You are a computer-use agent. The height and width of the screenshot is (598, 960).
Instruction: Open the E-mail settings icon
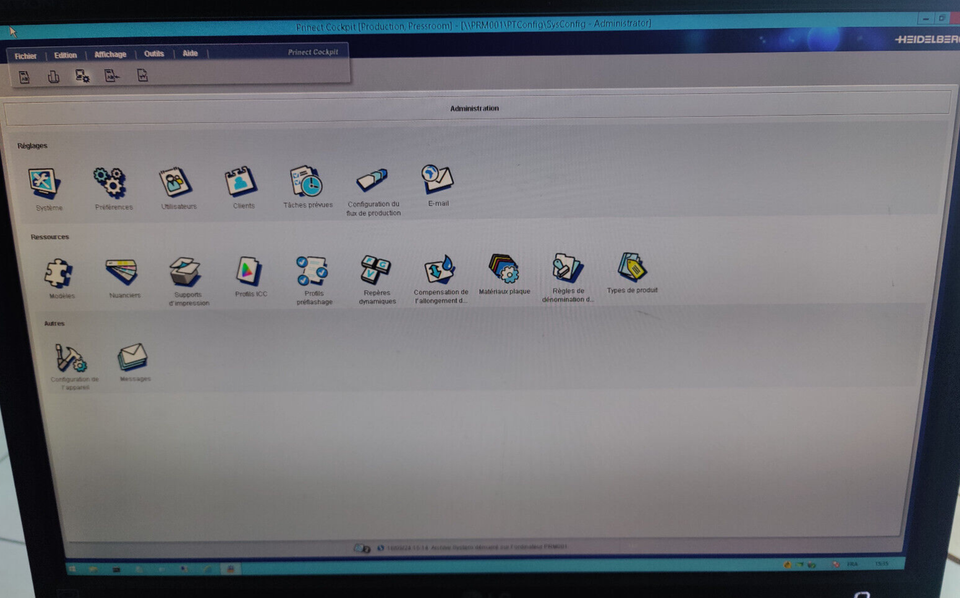(x=437, y=179)
